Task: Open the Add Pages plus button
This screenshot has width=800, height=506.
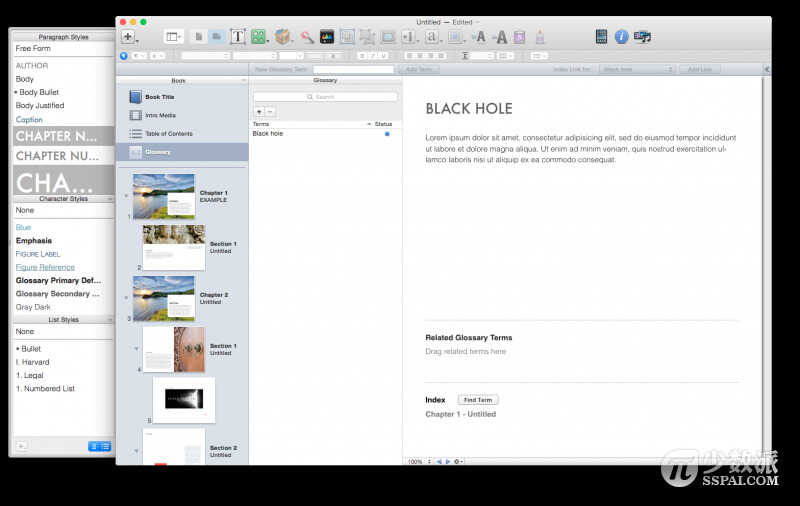Action: tap(128, 37)
